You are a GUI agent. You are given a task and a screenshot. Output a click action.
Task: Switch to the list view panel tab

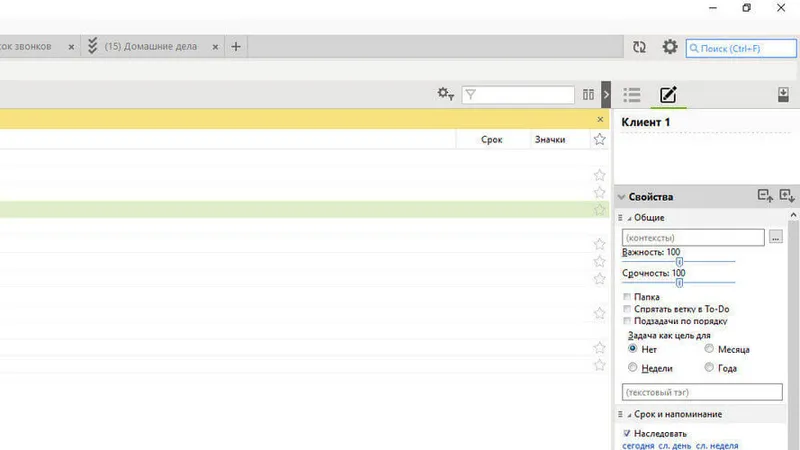[632, 94]
